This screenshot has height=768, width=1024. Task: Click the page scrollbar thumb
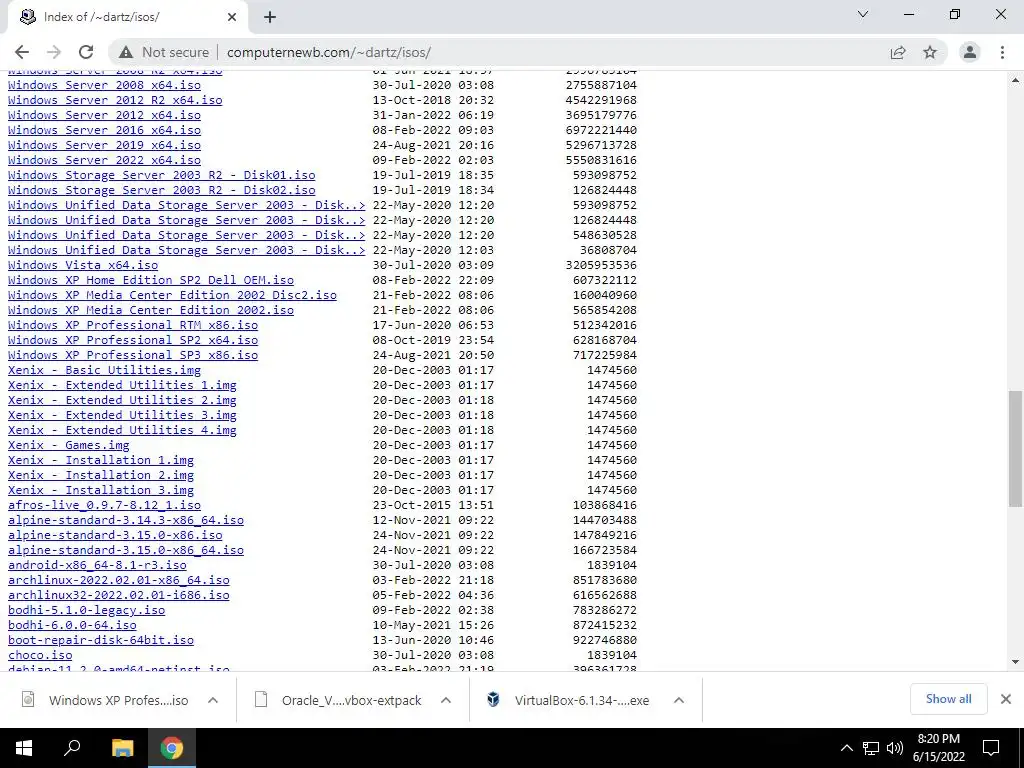1015,449
